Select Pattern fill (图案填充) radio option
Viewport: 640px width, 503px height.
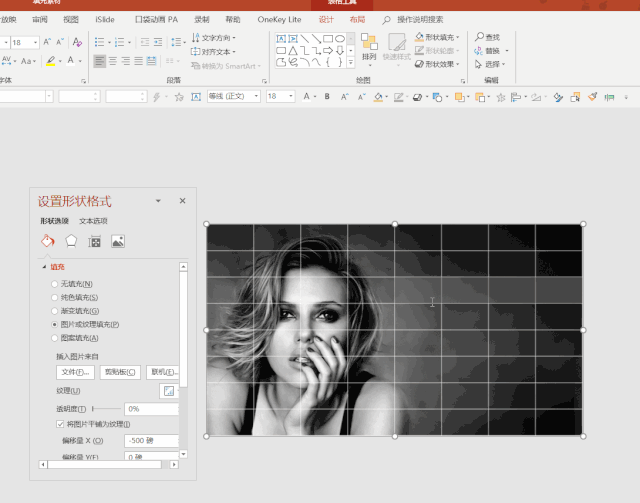point(54,338)
